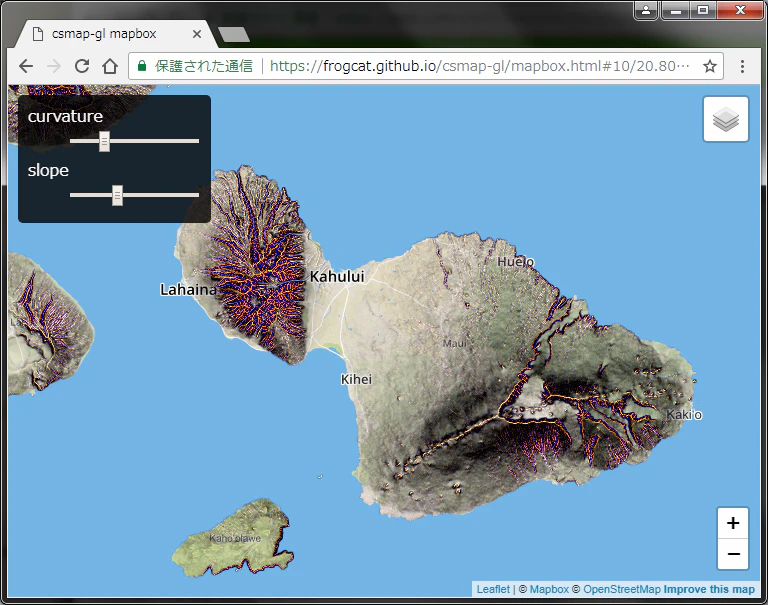
Task: Close the csmap-gl mapbox tab
Action: [x=197, y=34]
